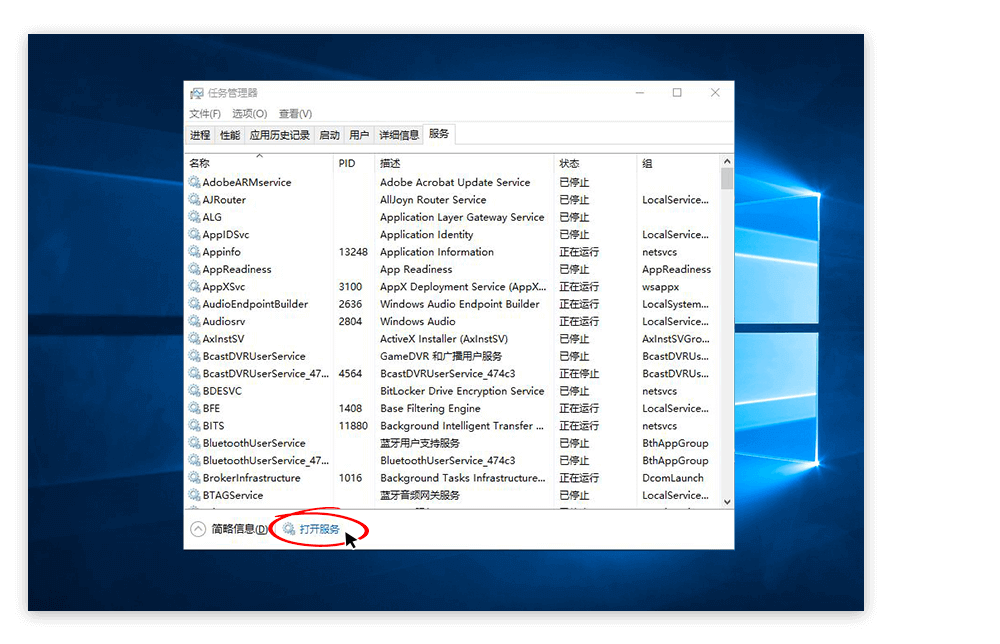The image size is (1000, 644).
Task: Open the 文件(F) menu
Action: point(204,113)
